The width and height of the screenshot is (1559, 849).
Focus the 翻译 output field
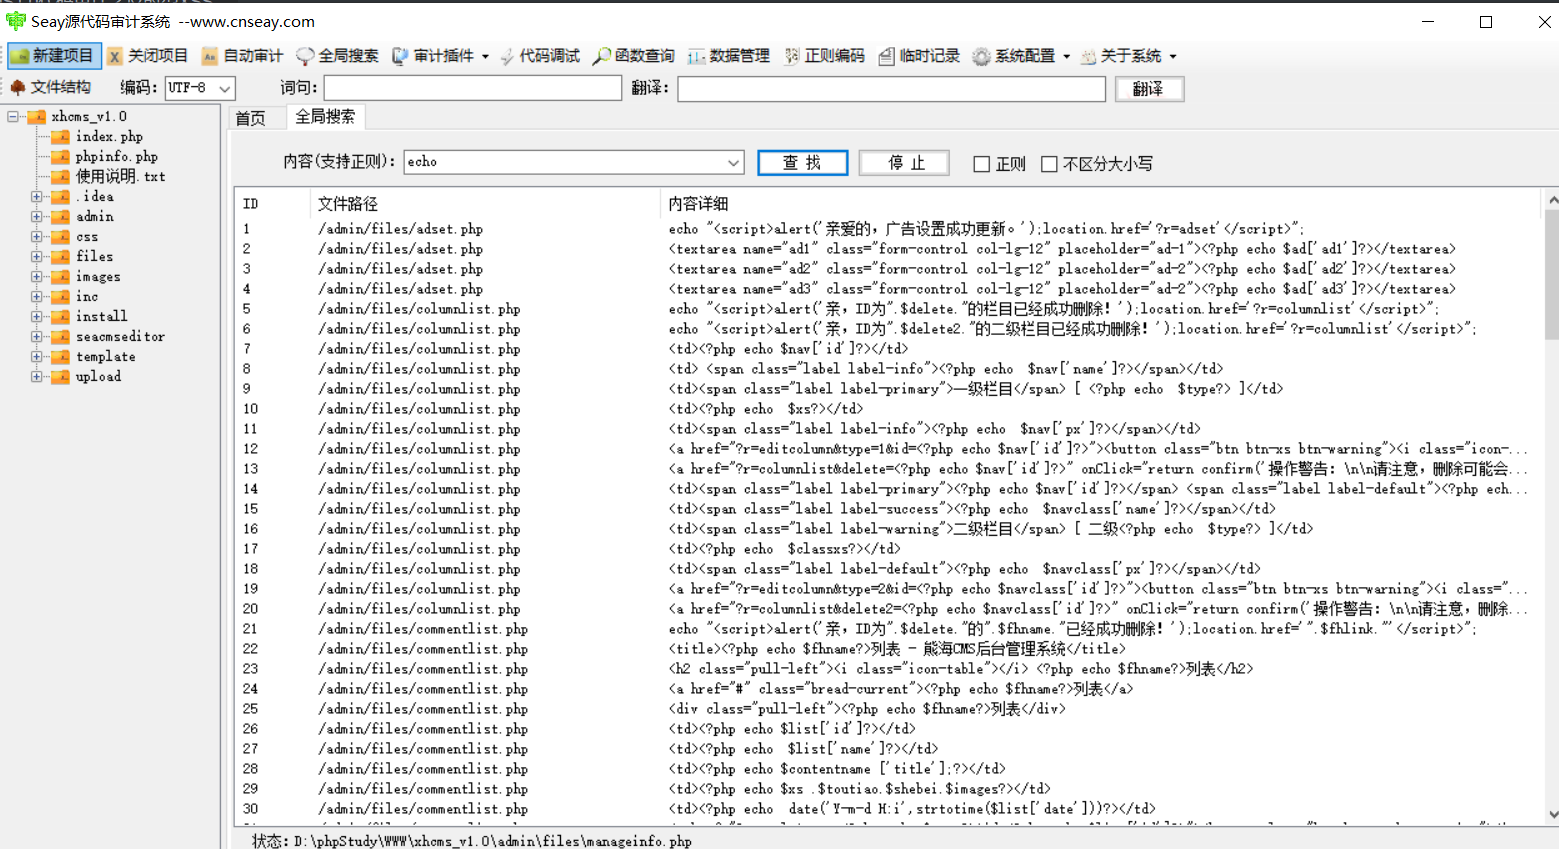[x=891, y=89]
